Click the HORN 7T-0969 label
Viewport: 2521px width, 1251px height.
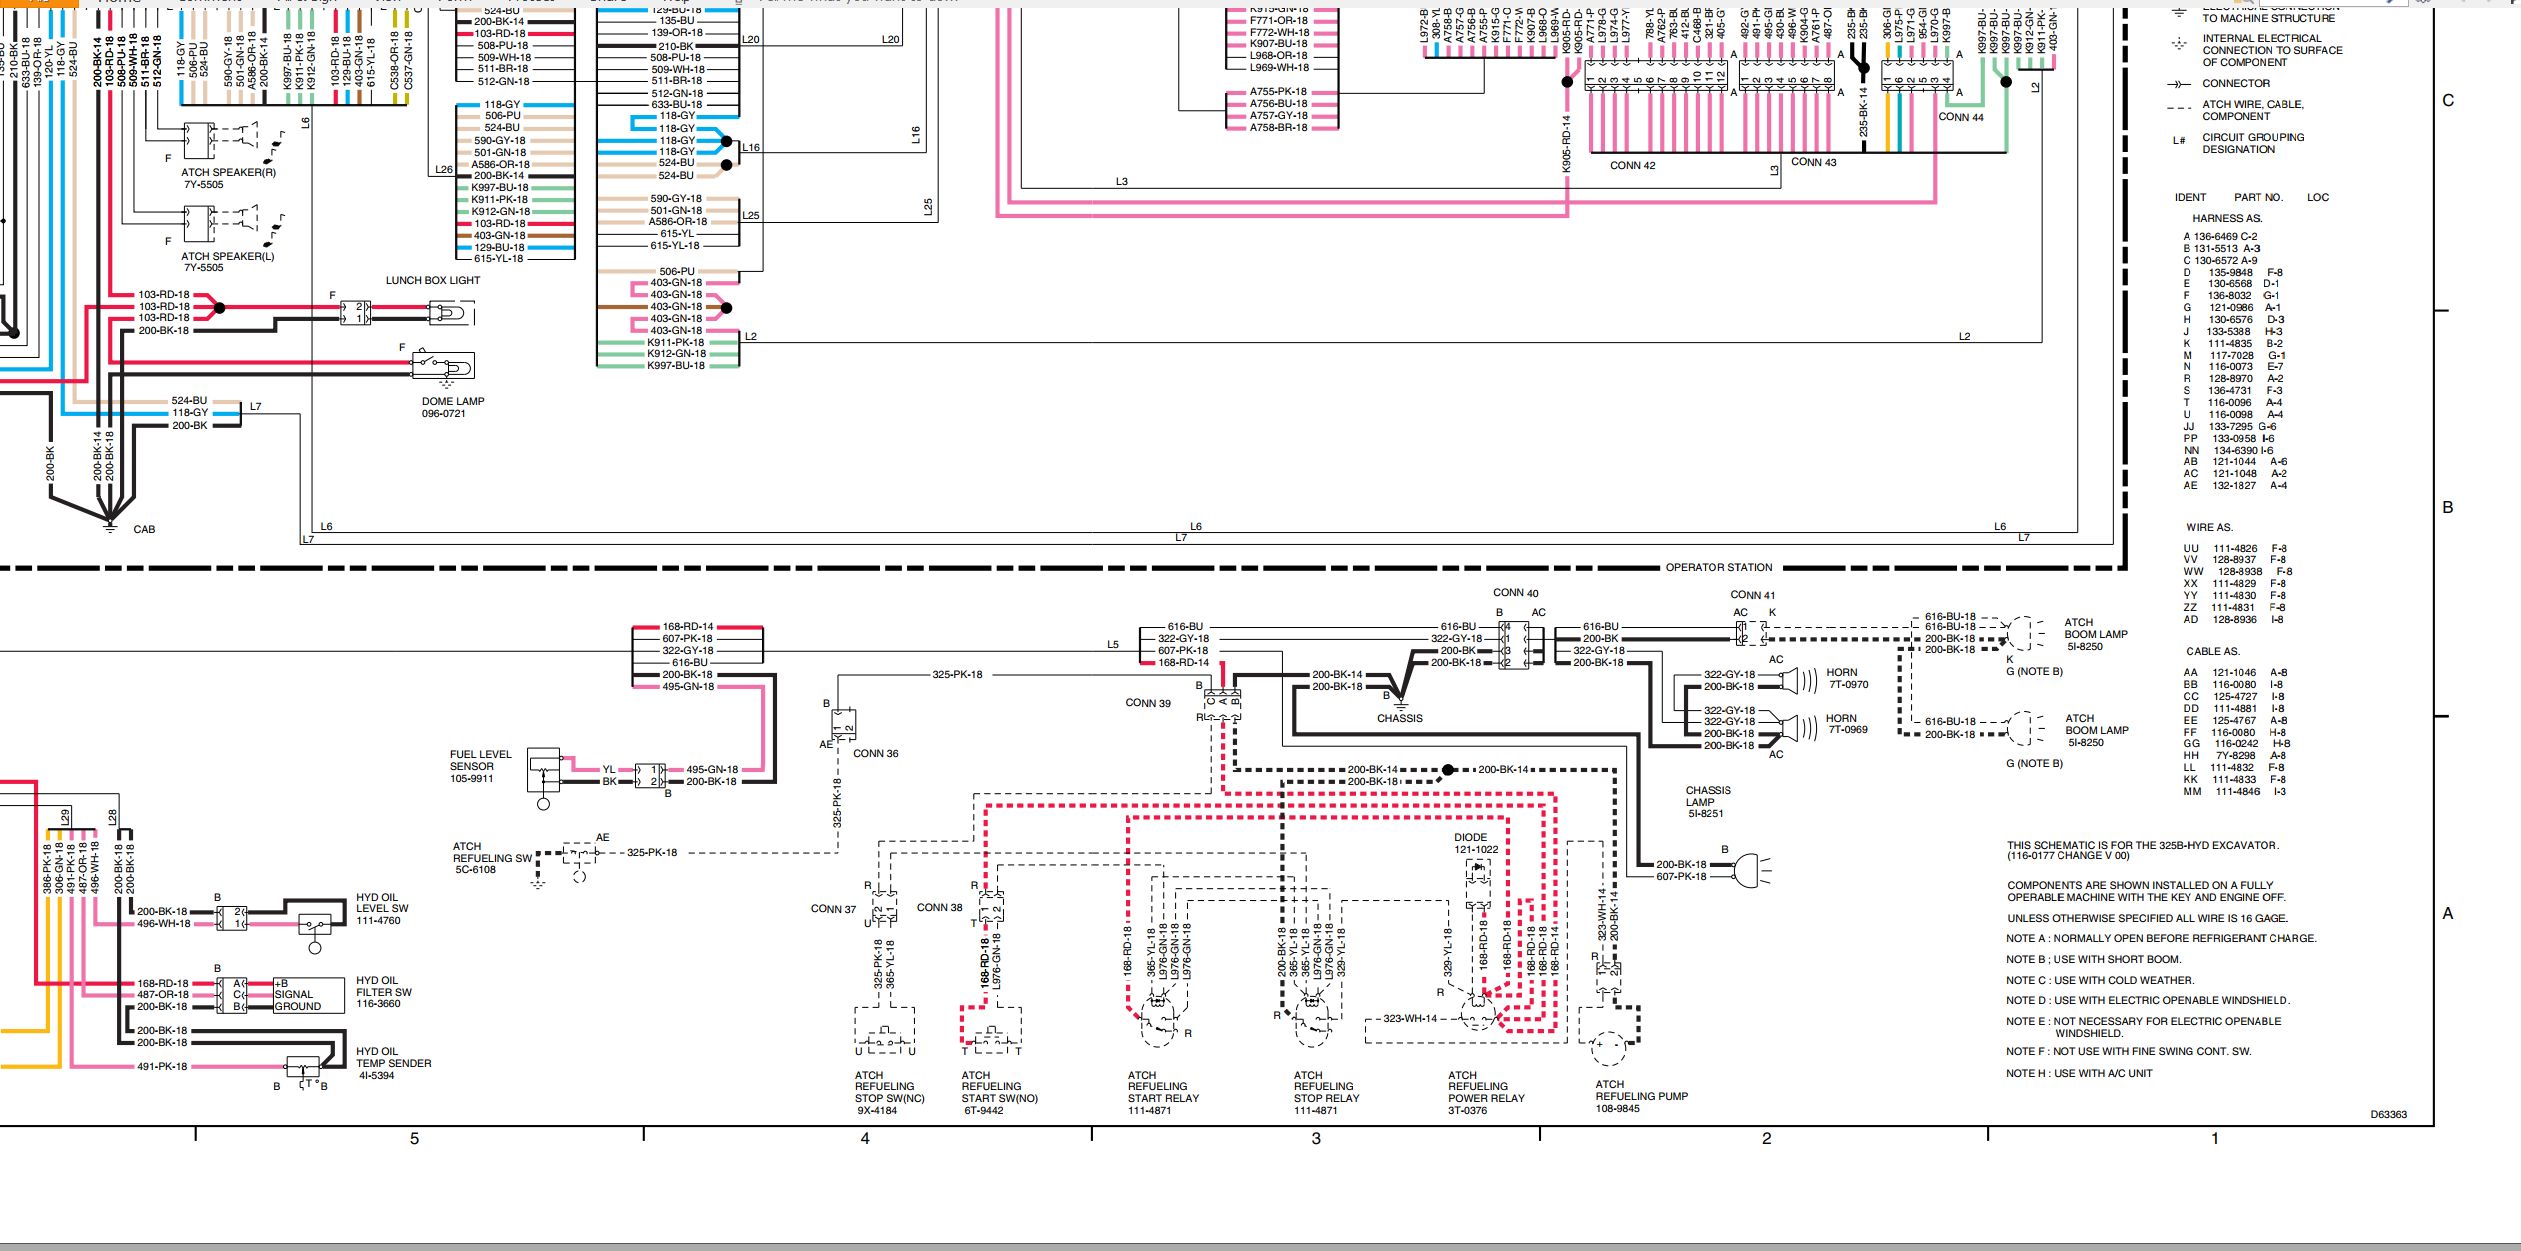pos(1847,724)
